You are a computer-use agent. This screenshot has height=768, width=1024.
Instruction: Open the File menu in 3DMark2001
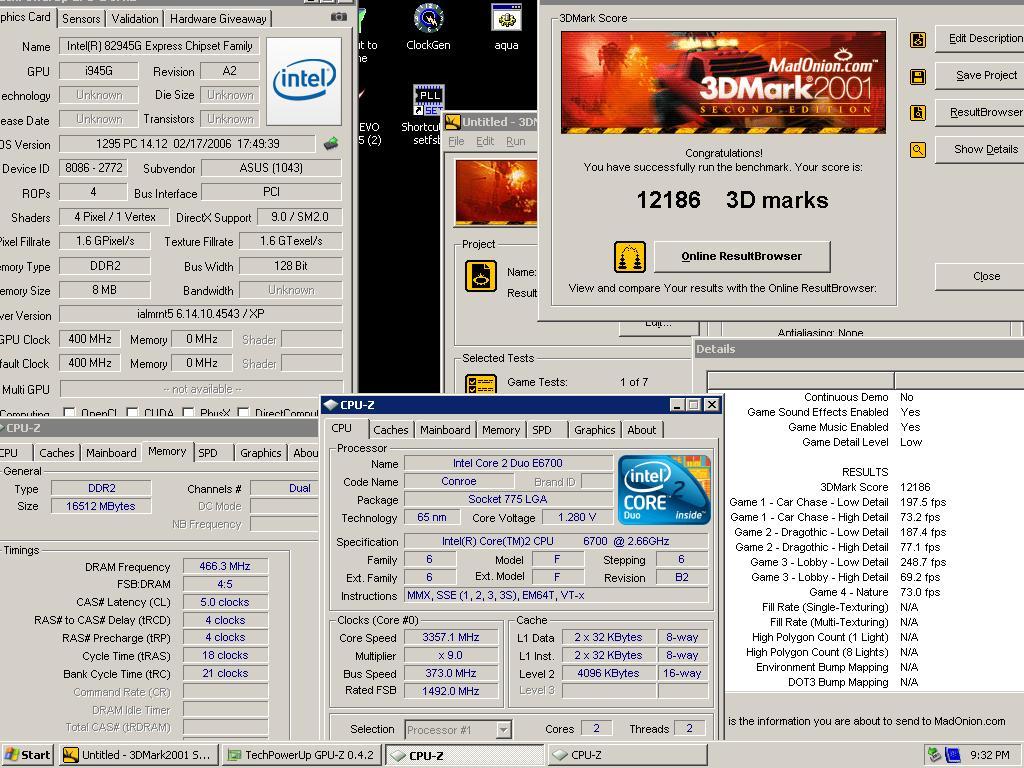[456, 141]
